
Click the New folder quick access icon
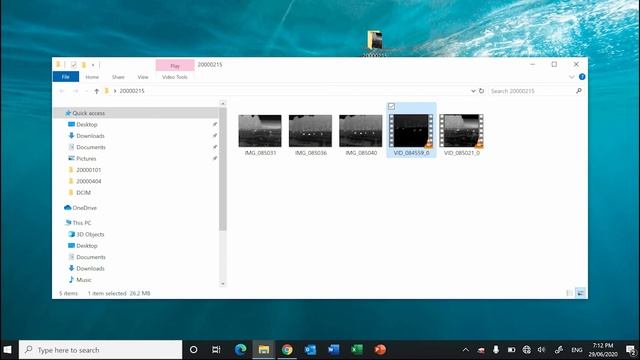tap(84, 64)
